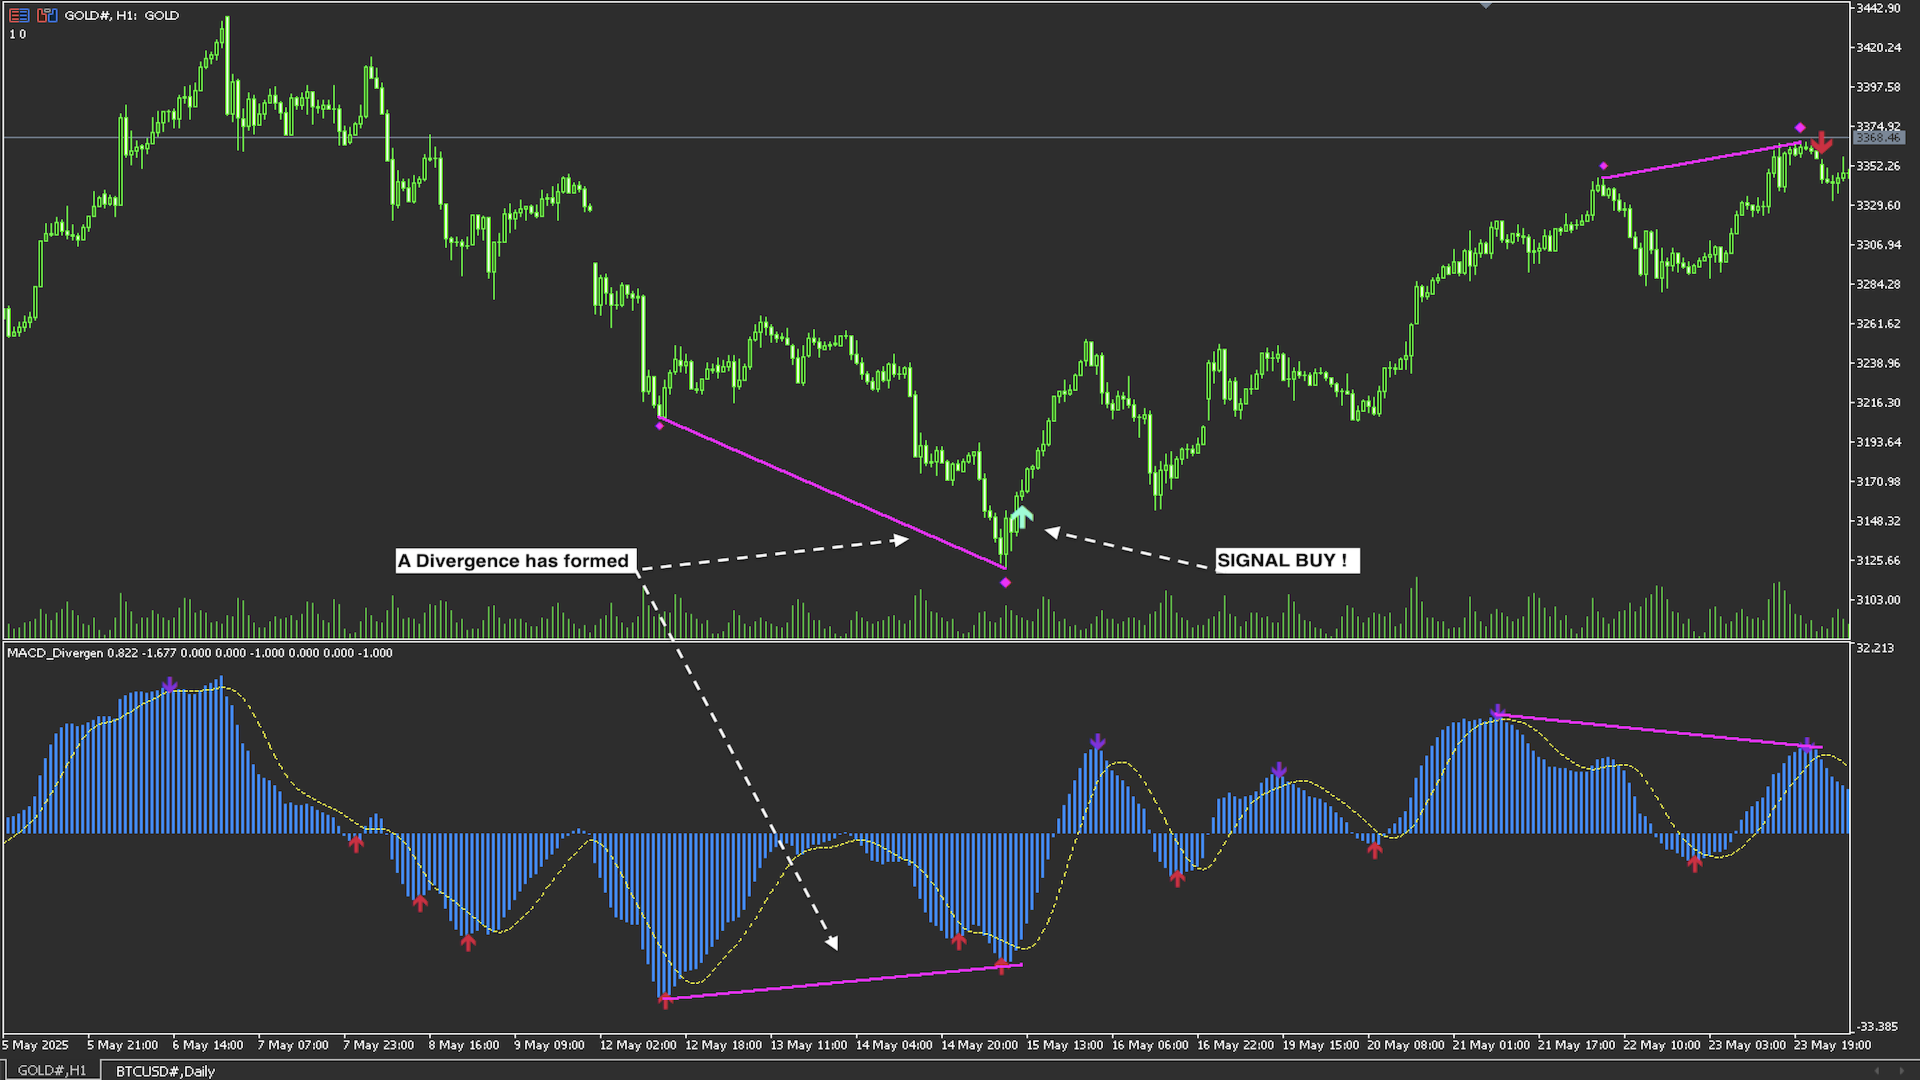This screenshot has height=1080, width=1920.
Task: Click the 7 May 07:00 time label
Action: 293,1045
